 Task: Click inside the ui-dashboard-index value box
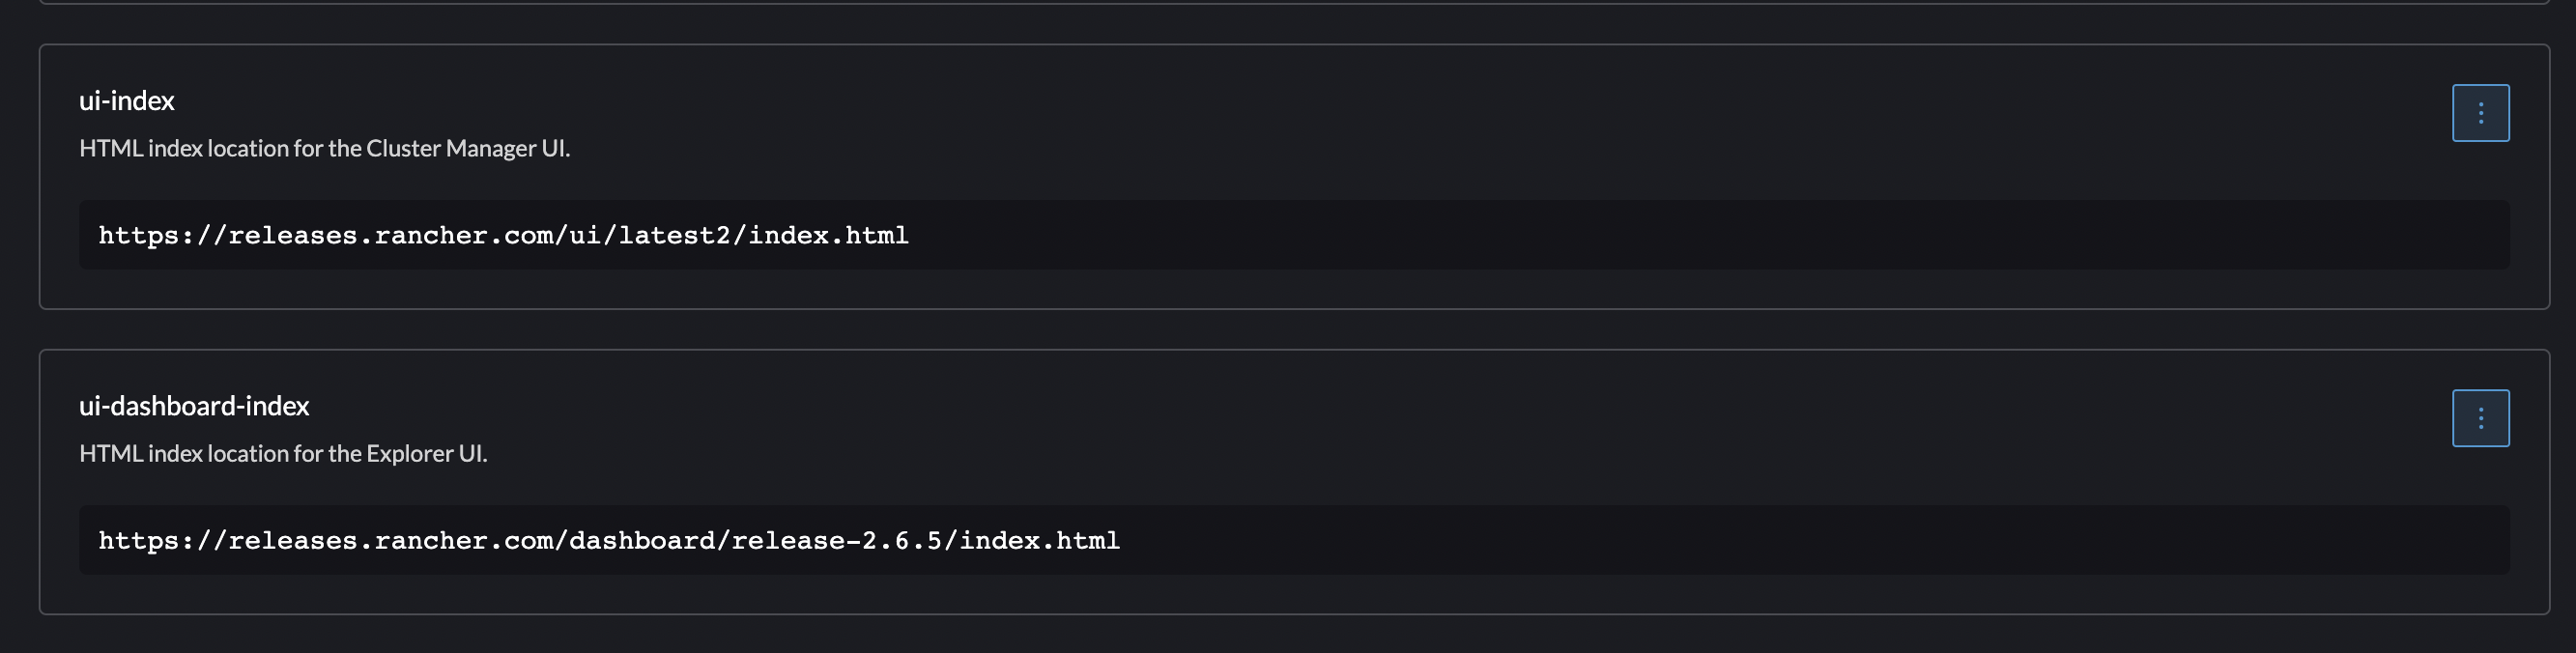point(1295,540)
